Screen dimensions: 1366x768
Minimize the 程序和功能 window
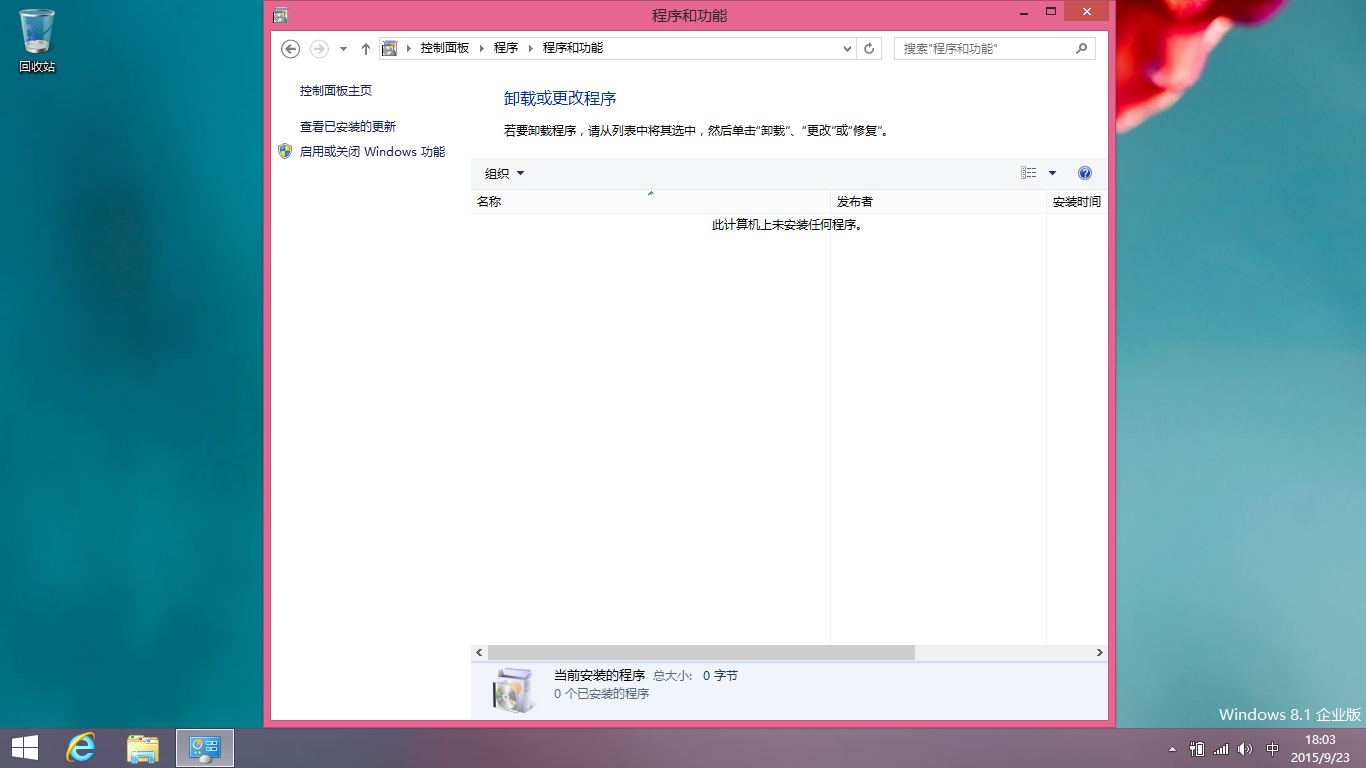coord(1022,12)
